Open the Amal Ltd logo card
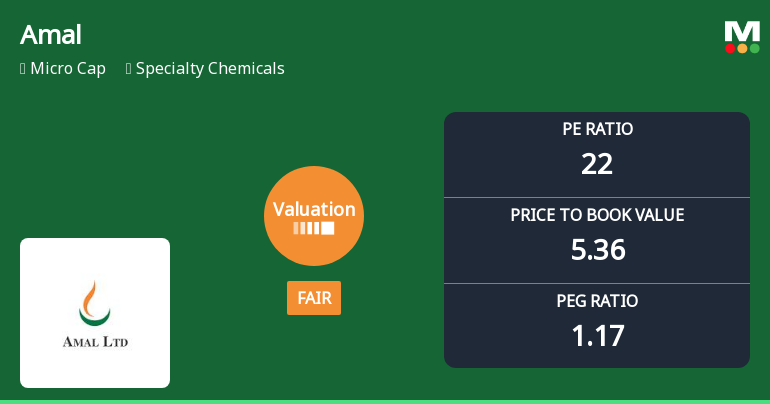The image size is (770, 404). click(x=95, y=313)
